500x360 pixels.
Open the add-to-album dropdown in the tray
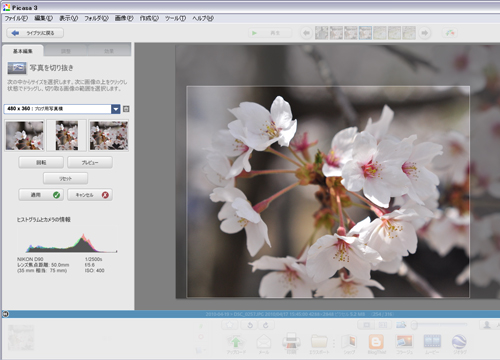coord(201,350)
